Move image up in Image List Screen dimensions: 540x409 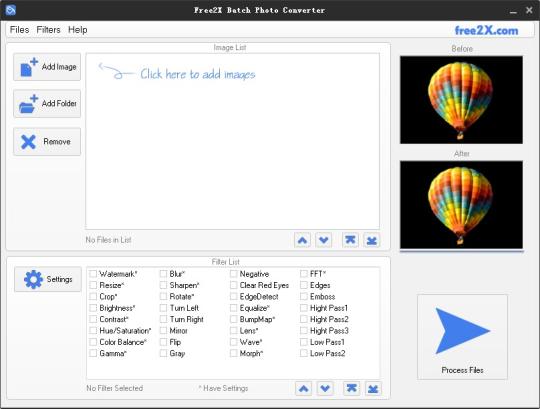point(302,240)
